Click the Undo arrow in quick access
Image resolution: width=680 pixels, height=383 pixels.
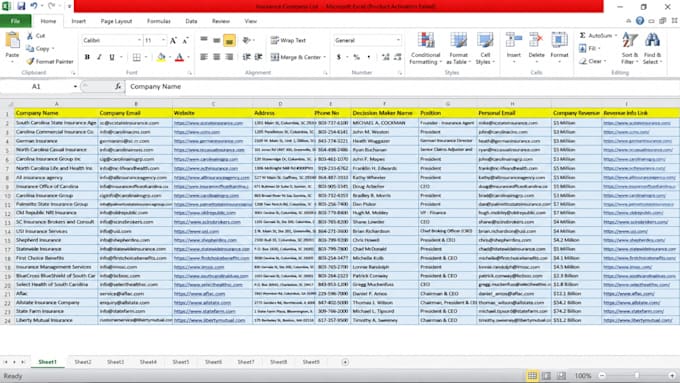pos(34,6)
